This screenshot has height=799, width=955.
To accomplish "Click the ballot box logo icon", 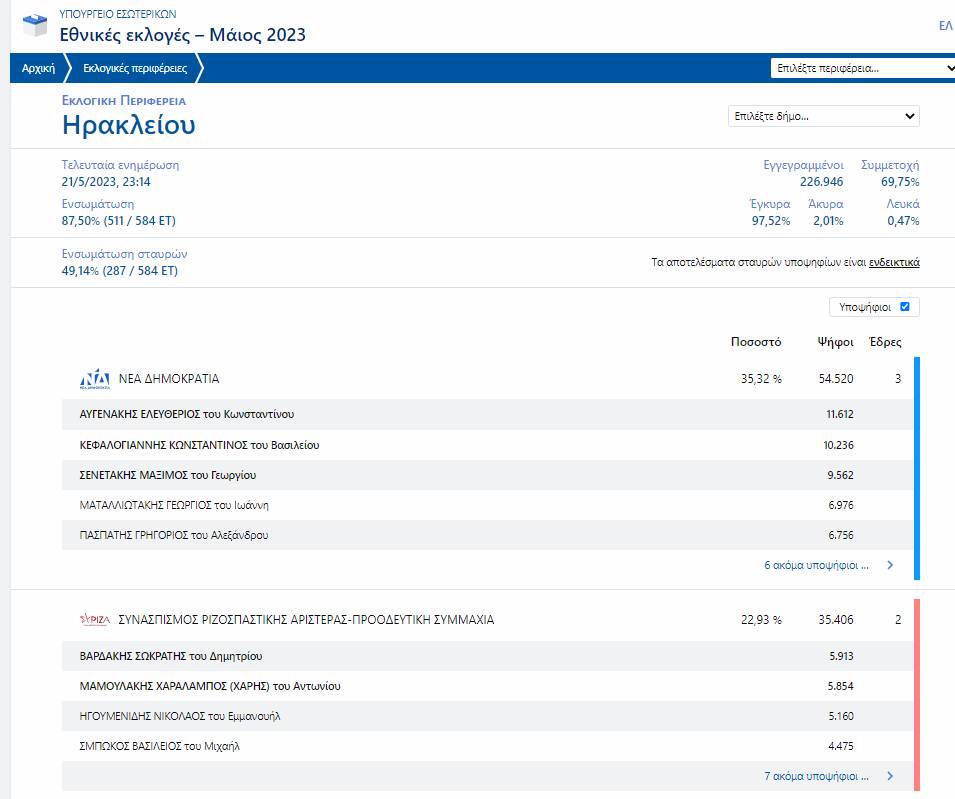I will (x=35, y=25).
